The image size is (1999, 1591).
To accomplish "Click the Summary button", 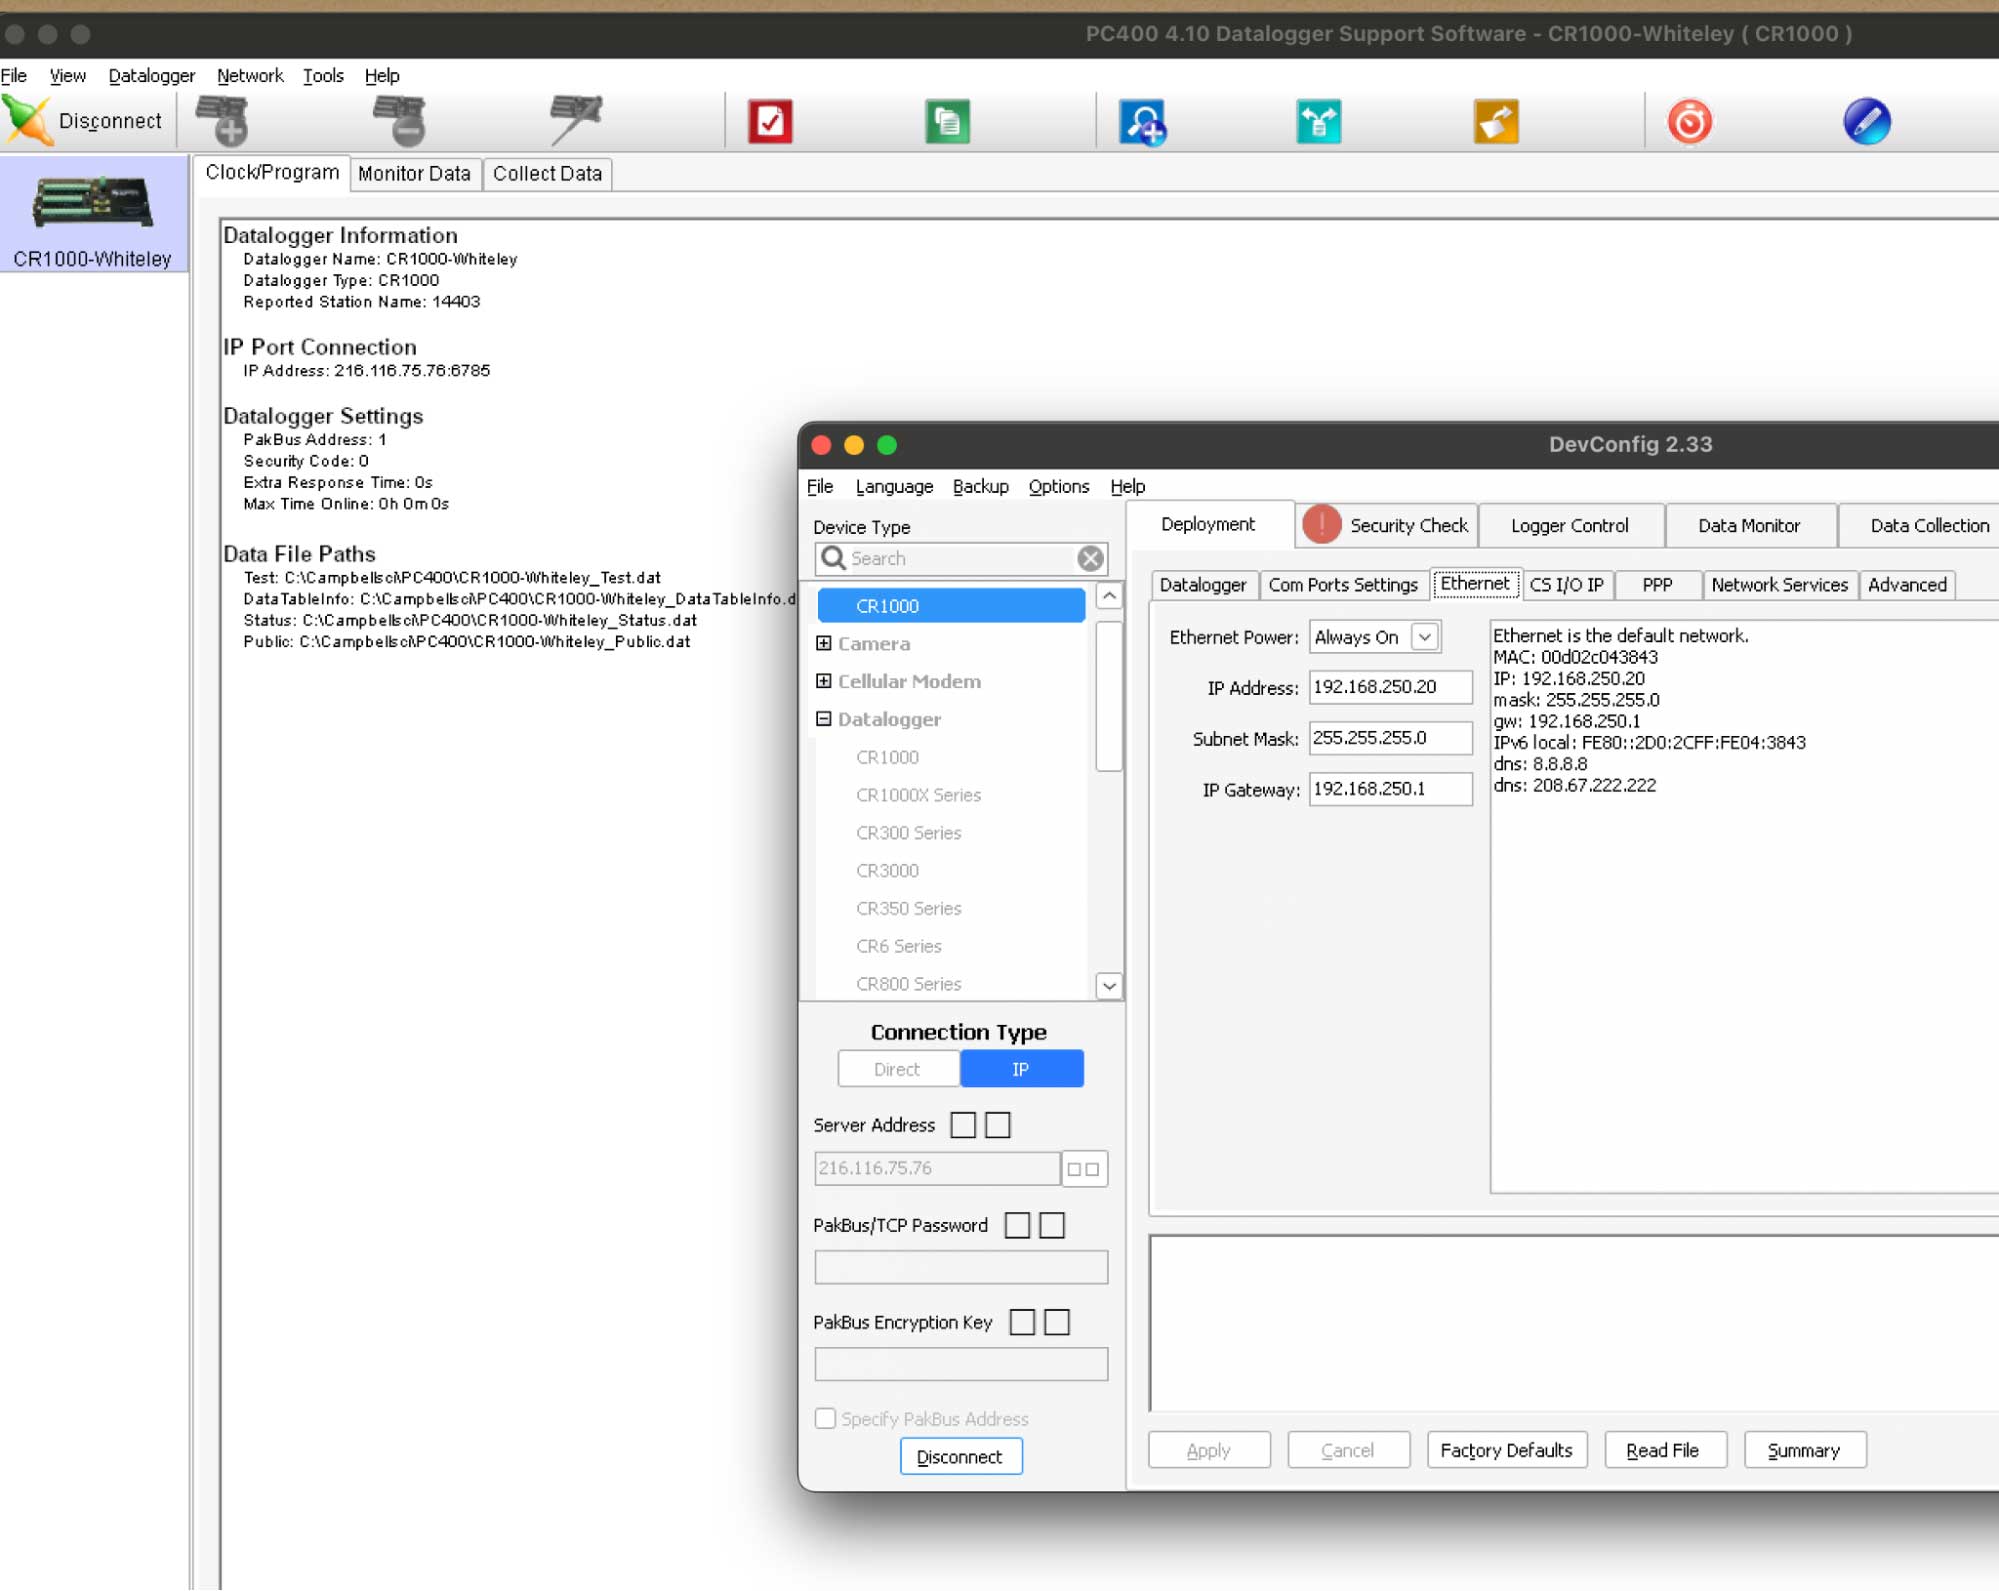I will tap(1804, 1450).
